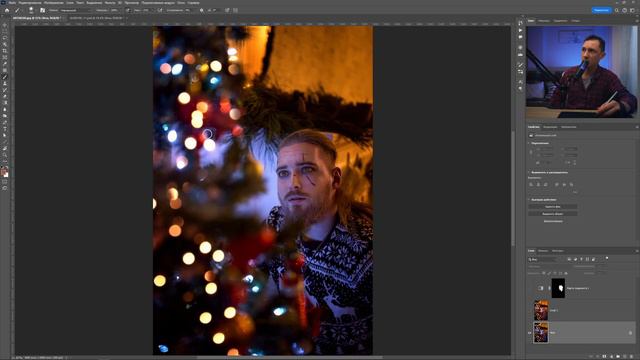The width and height of the screenshot is (640, 360).
Task: Create new adjustment layer icon
Action: pos(611,356)
